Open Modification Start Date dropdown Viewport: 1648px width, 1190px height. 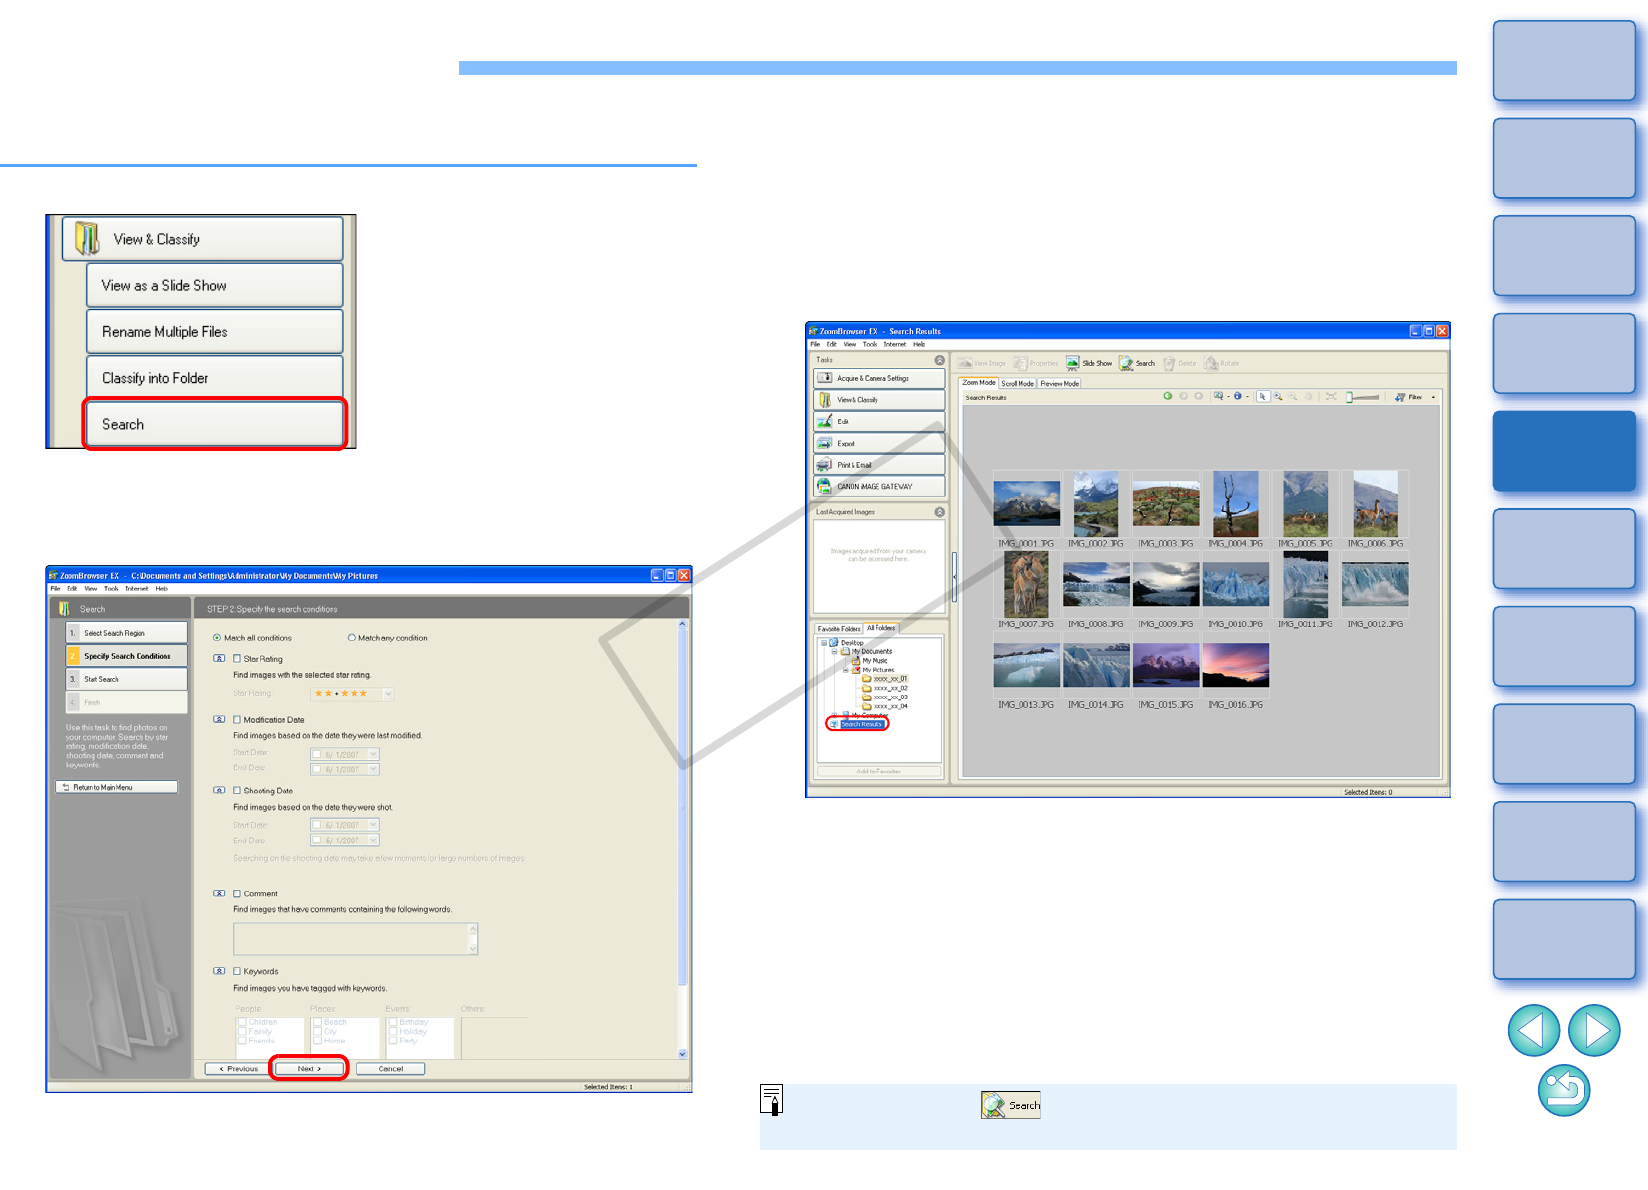click(373, 754)
